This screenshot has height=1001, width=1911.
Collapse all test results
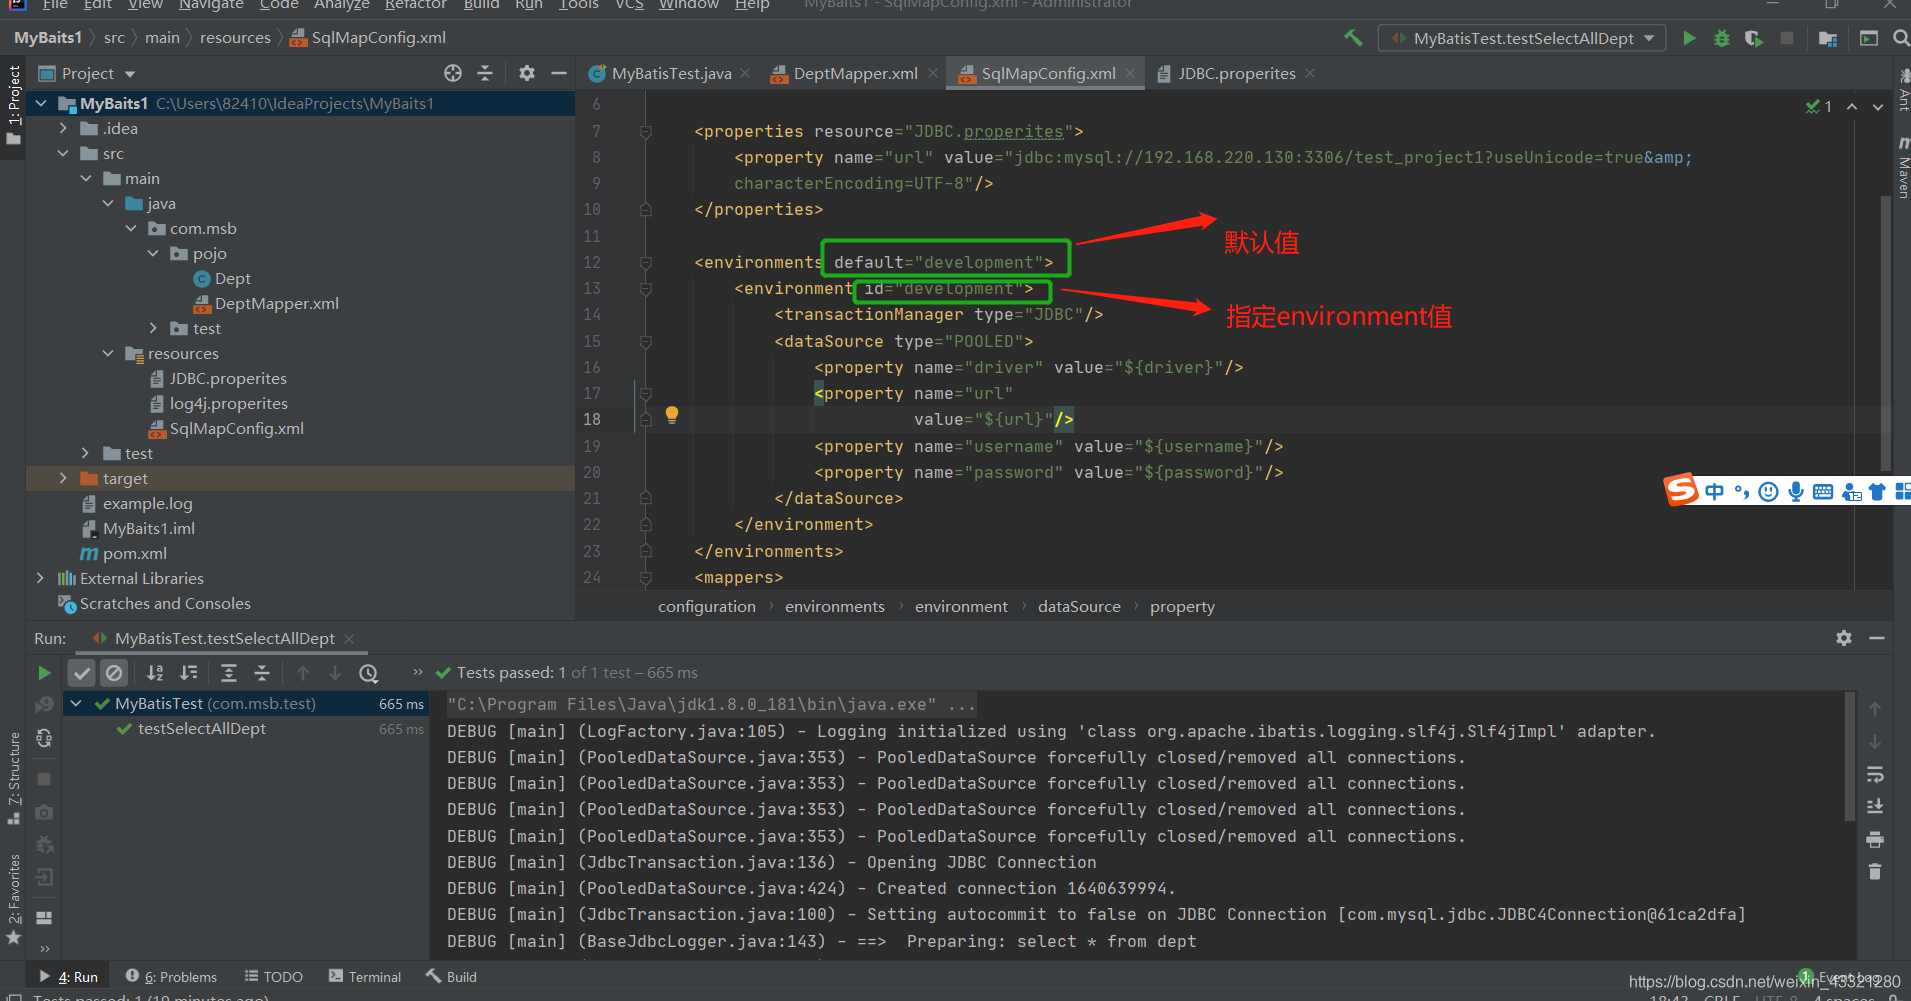point(262,673)
